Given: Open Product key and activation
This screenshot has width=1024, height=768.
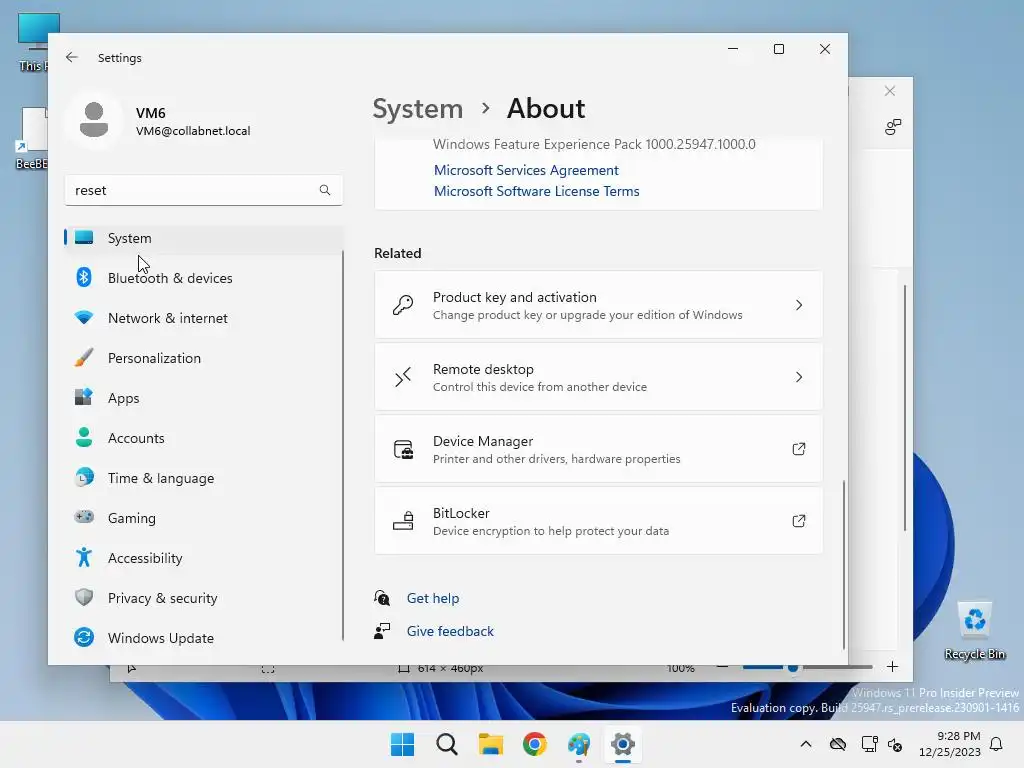Looking at the screenshot, I should tap(598, 305).
